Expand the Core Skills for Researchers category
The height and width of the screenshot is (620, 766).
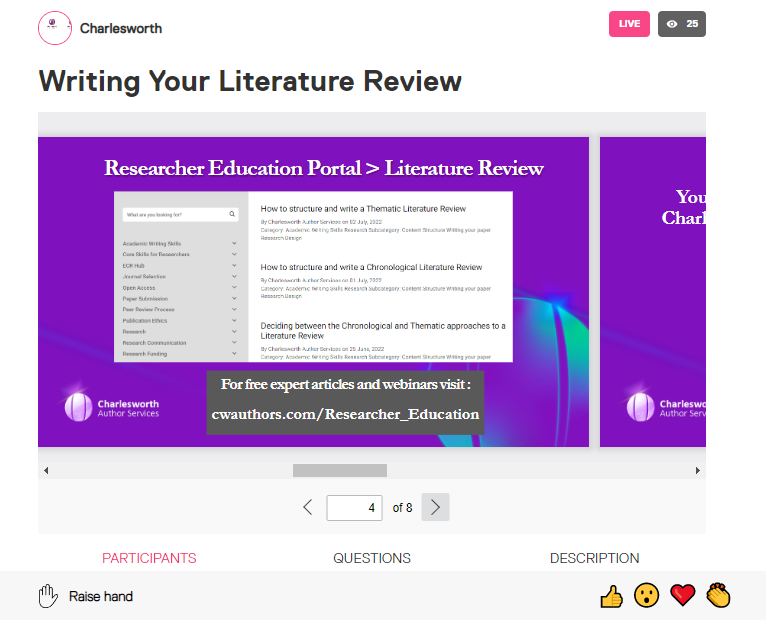(180, 254)
